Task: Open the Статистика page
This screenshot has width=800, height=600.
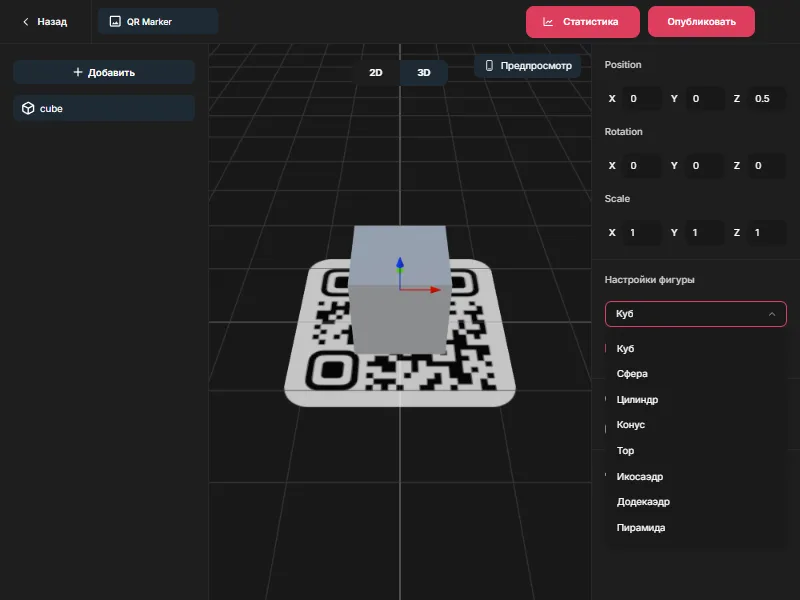Action: click(x=583, y=22)
